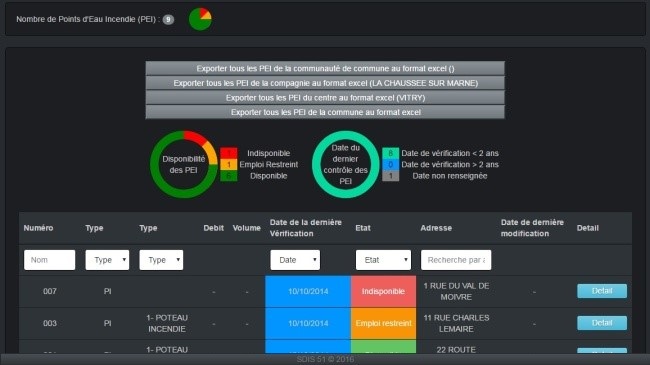The height and width of the screenshot is (365, 650).
Task: Open the Date filter dropdown
Action: 295,260
